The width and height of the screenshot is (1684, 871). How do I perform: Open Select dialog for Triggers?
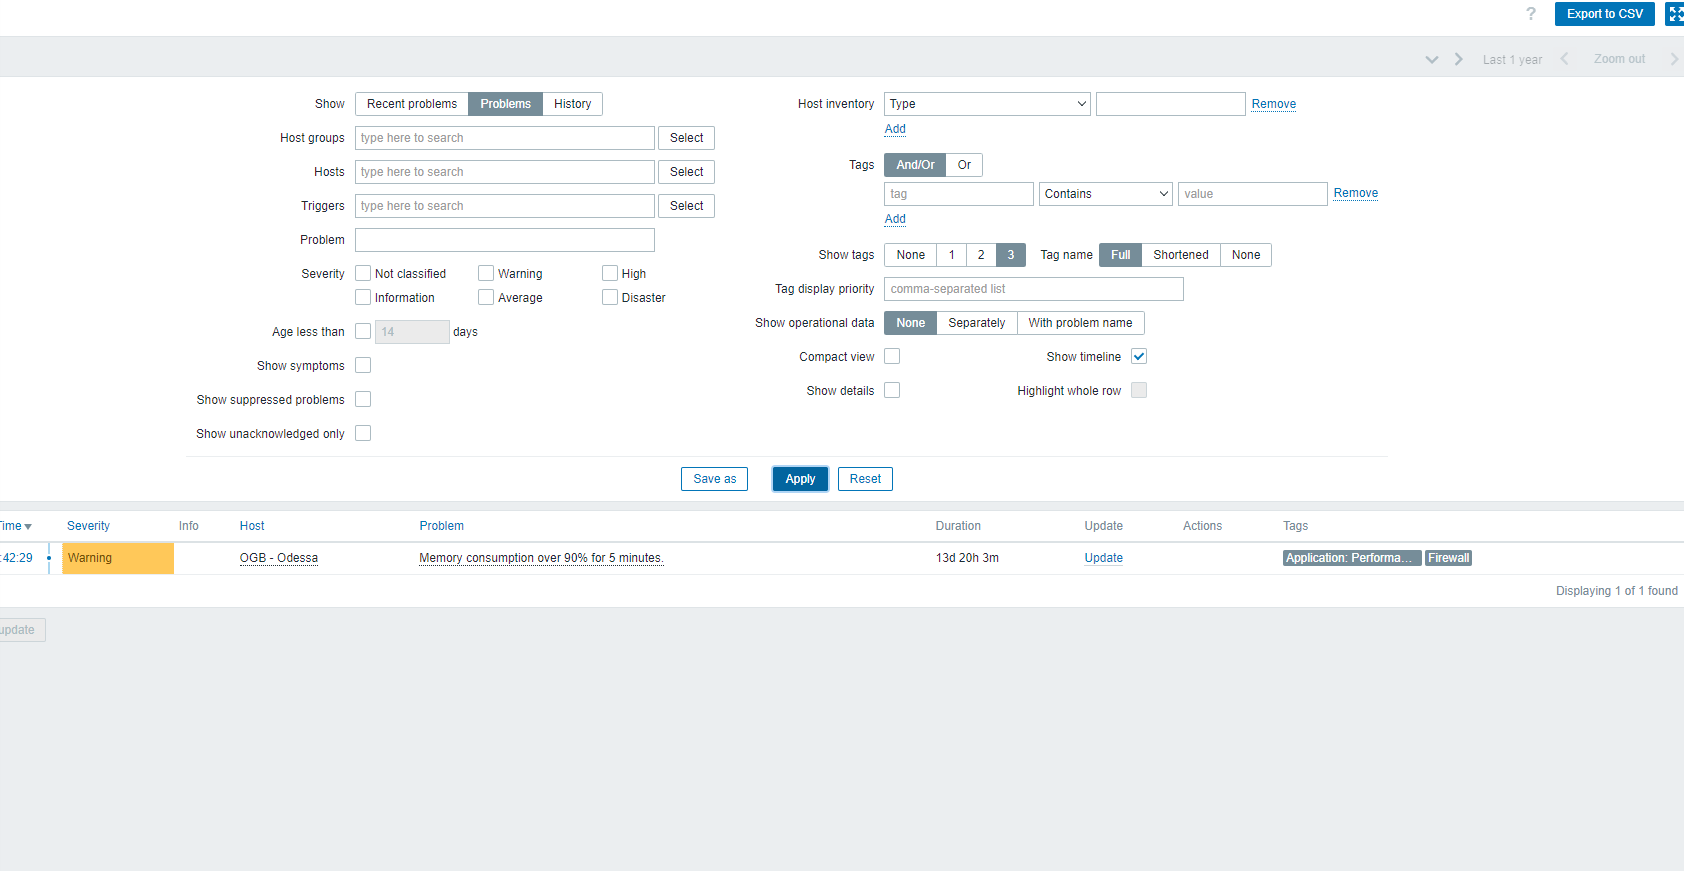(687, 206)
